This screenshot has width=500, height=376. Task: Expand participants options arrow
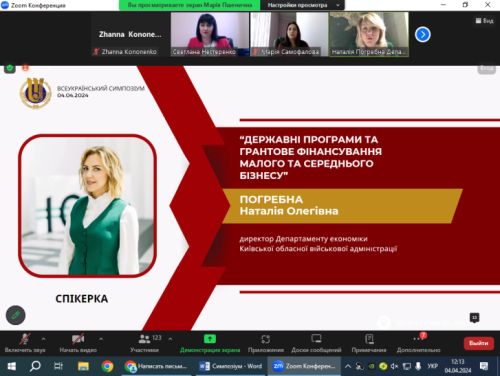tap(170, 339)
